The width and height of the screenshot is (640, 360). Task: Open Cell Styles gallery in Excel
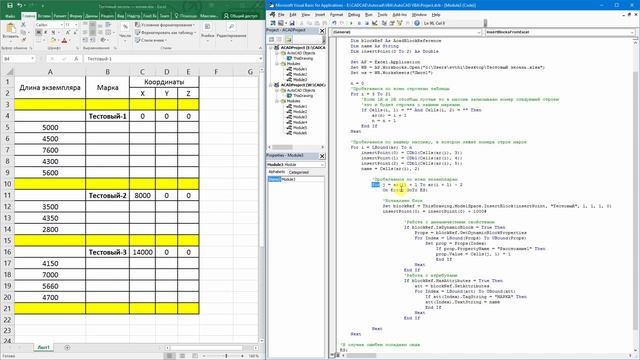tap(151, 40)
